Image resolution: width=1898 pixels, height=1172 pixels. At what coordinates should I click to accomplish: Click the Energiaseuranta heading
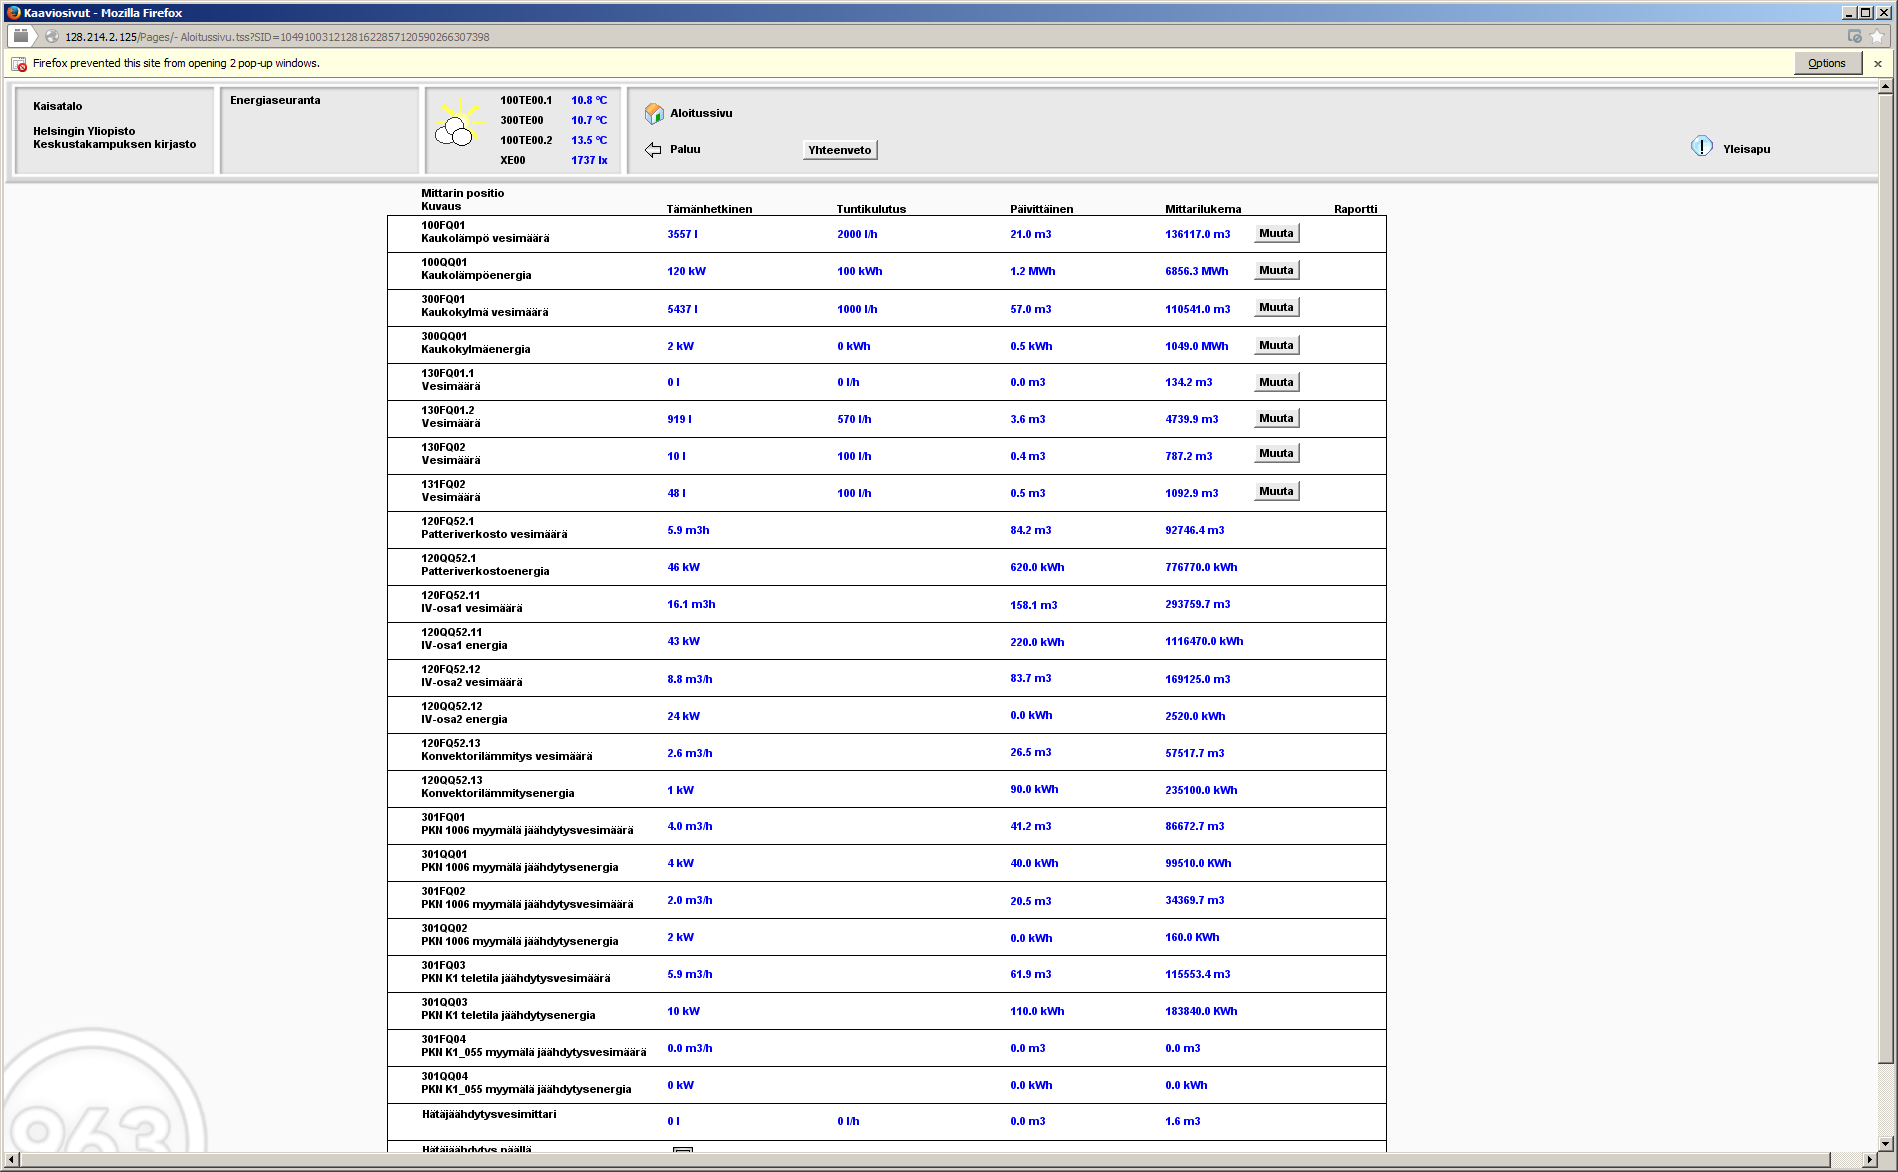click(x=275, y=100)
